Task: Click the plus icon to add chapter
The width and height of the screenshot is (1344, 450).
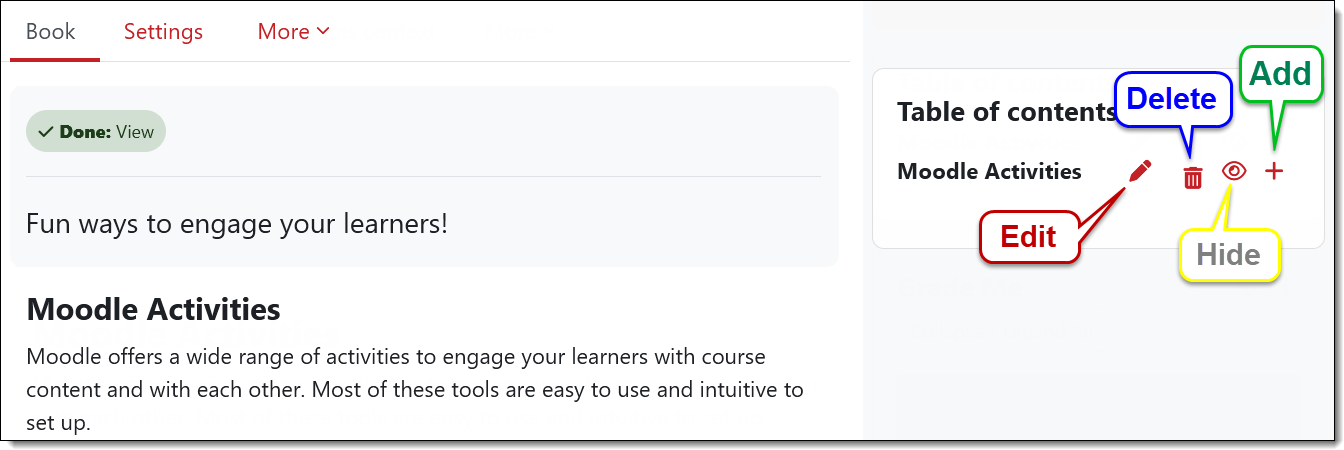Action: (x=1273, y=172)
